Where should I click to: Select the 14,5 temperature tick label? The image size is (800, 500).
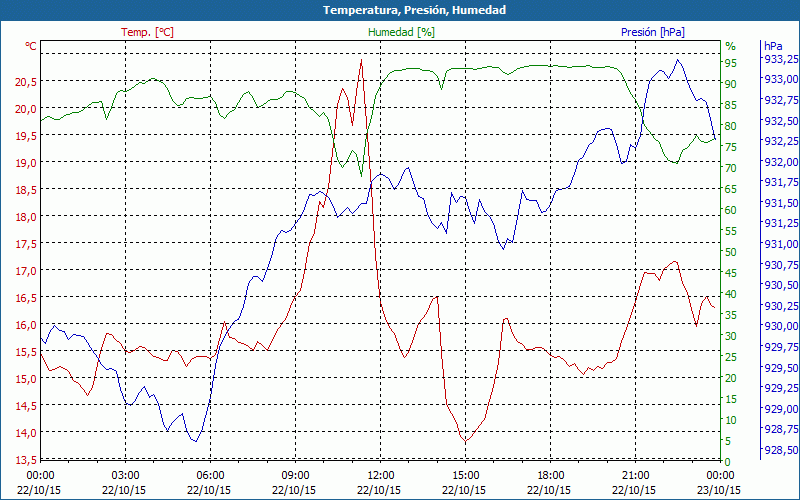point(27,406)
